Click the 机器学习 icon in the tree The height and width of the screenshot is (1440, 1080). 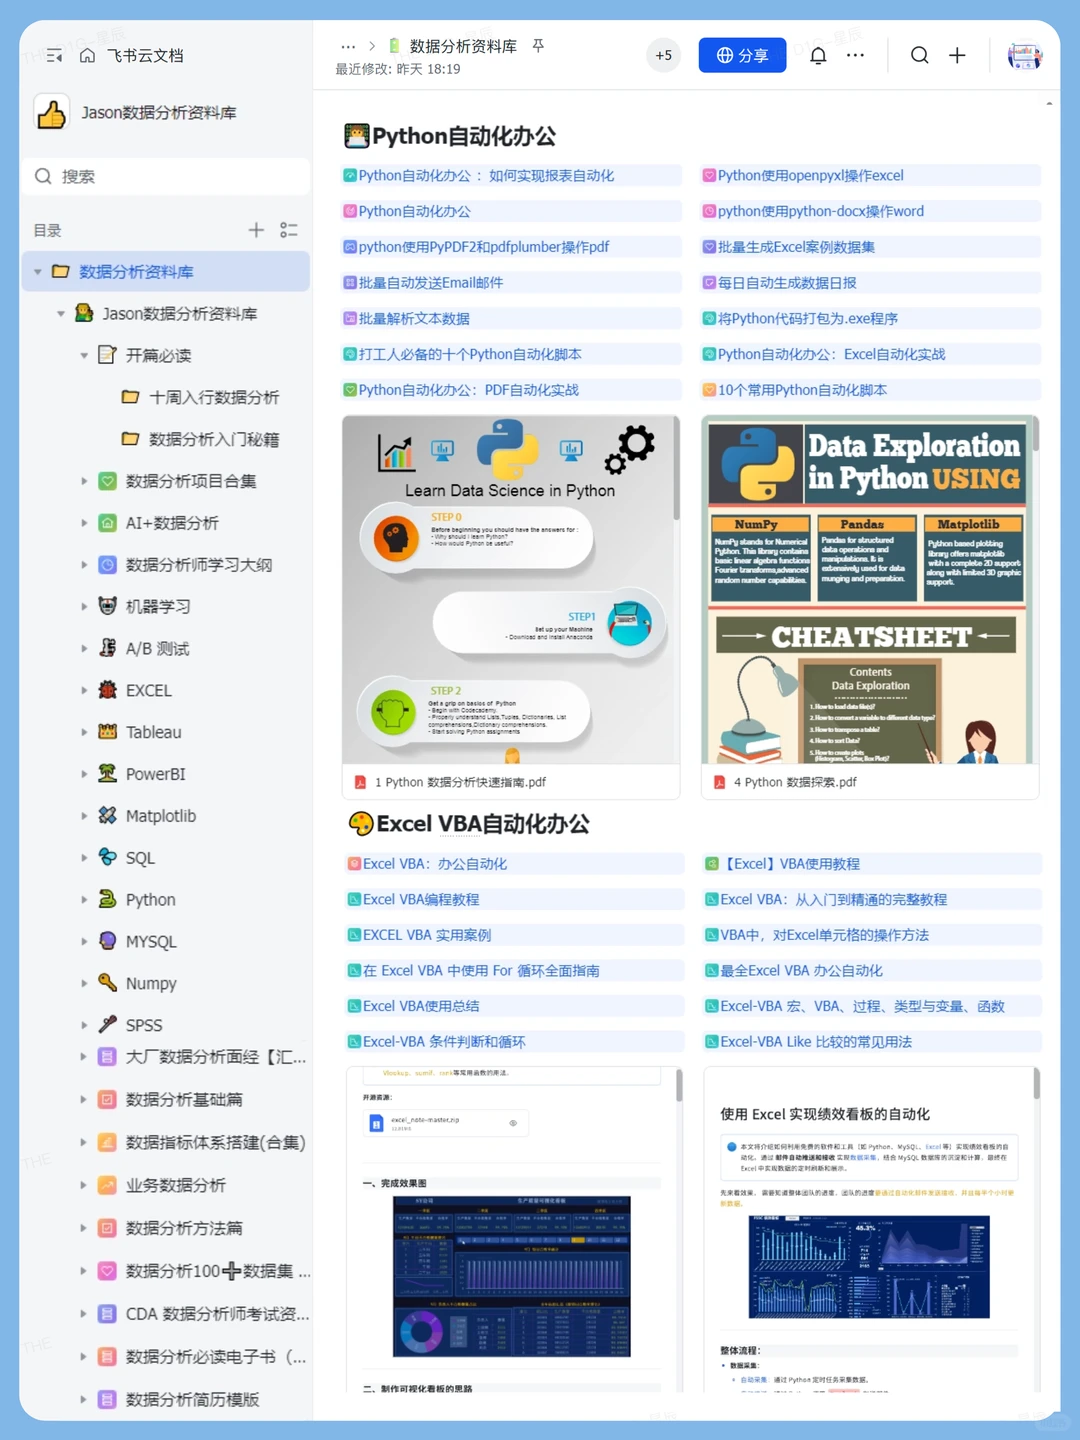point(108,606)
